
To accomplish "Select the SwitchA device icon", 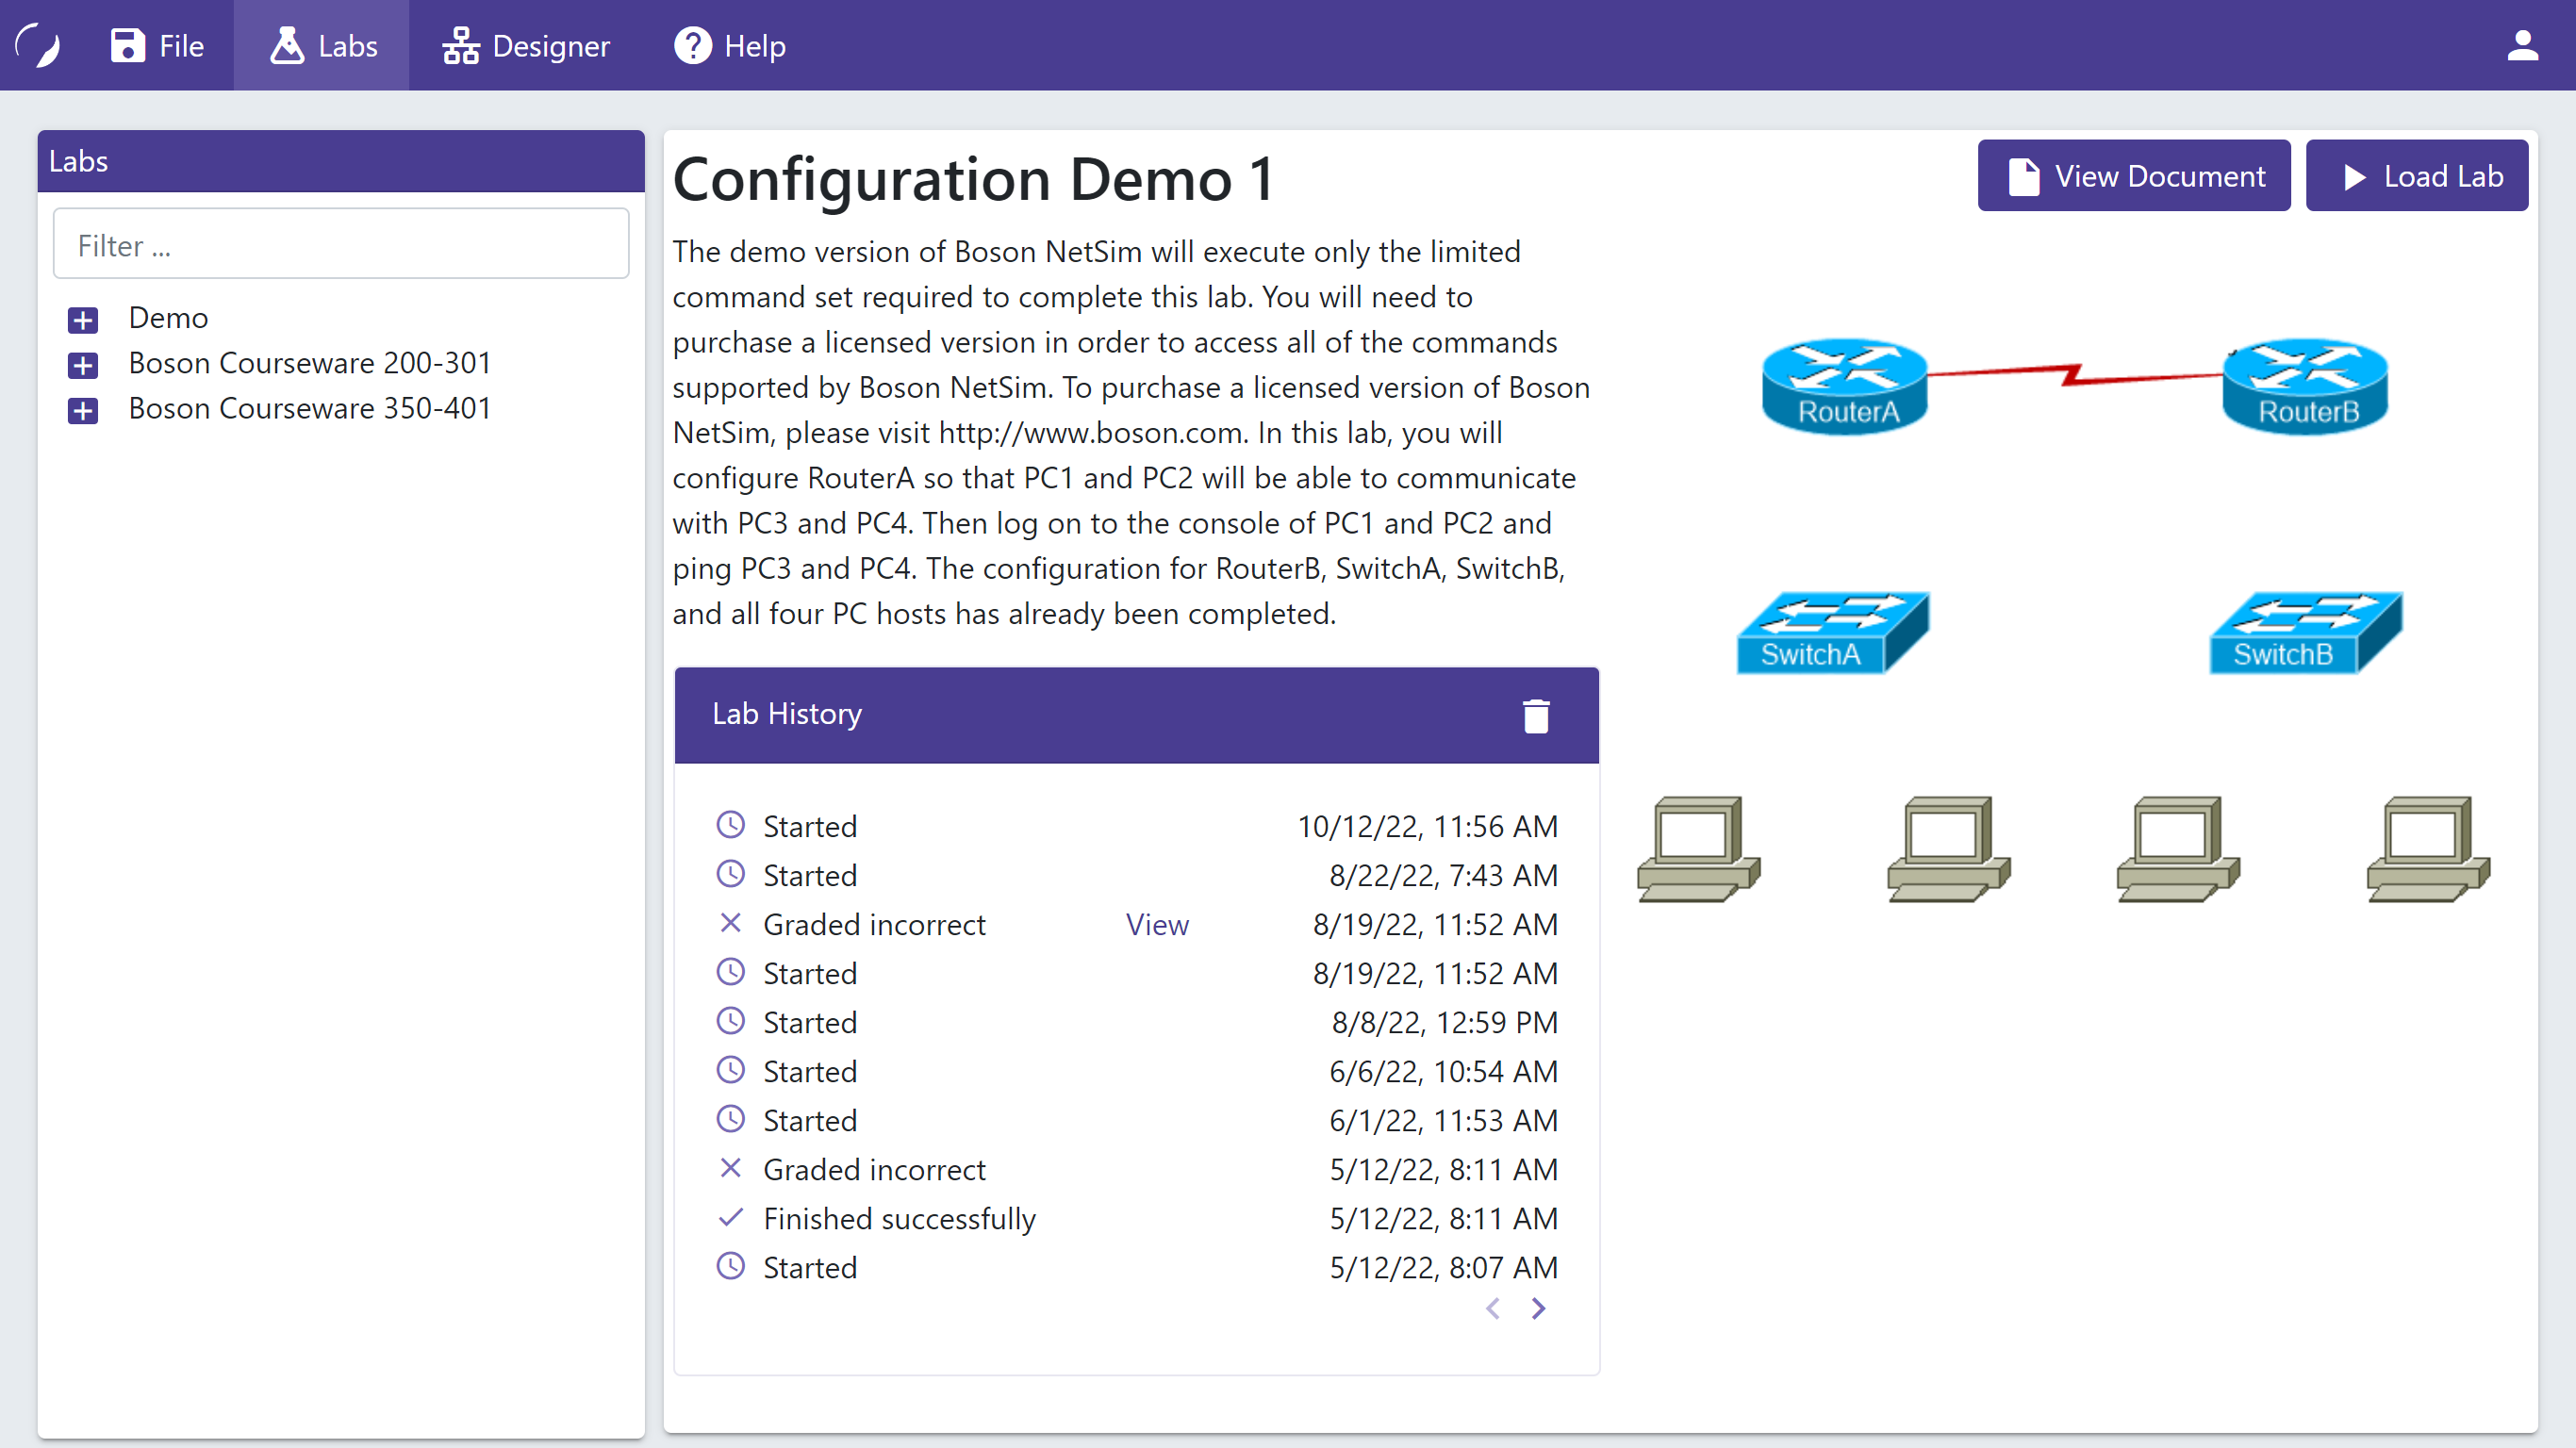I will (x=1831, y=633).
